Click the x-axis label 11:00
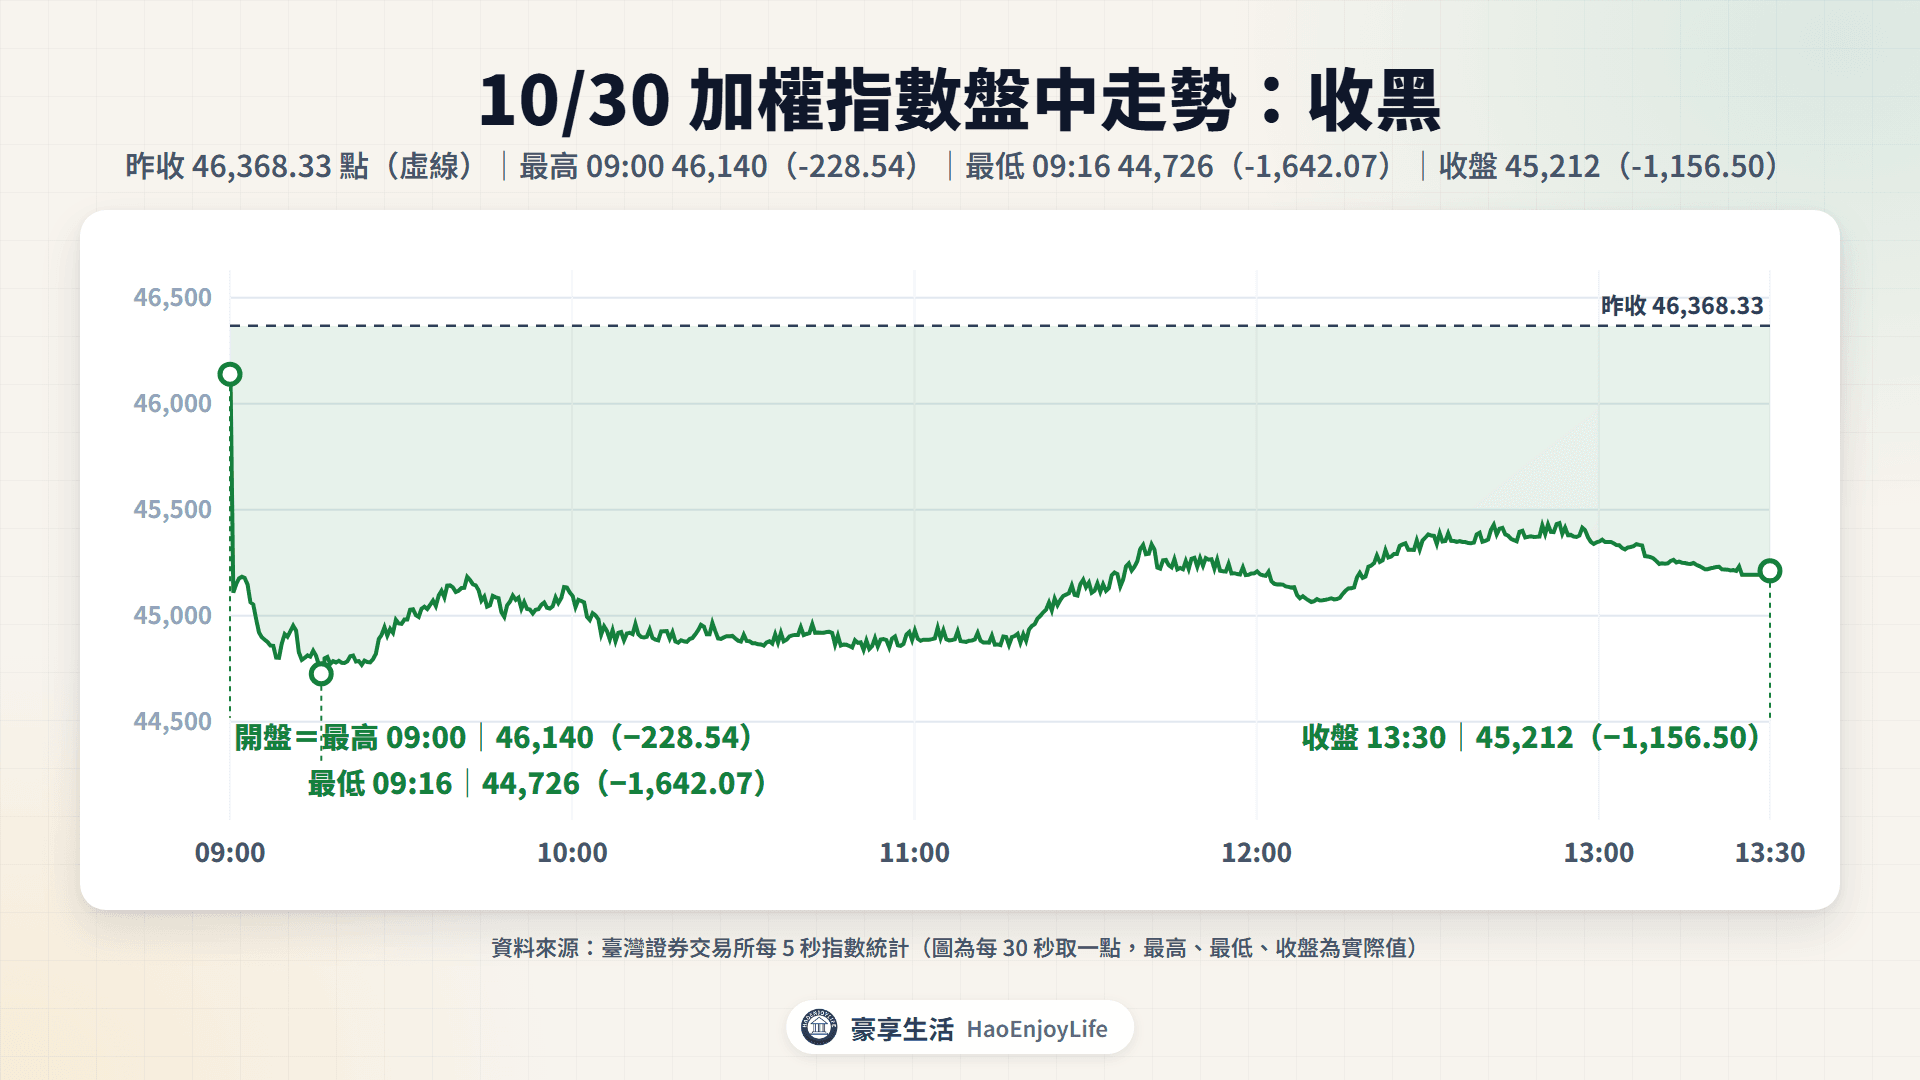 tap(914, 853)
